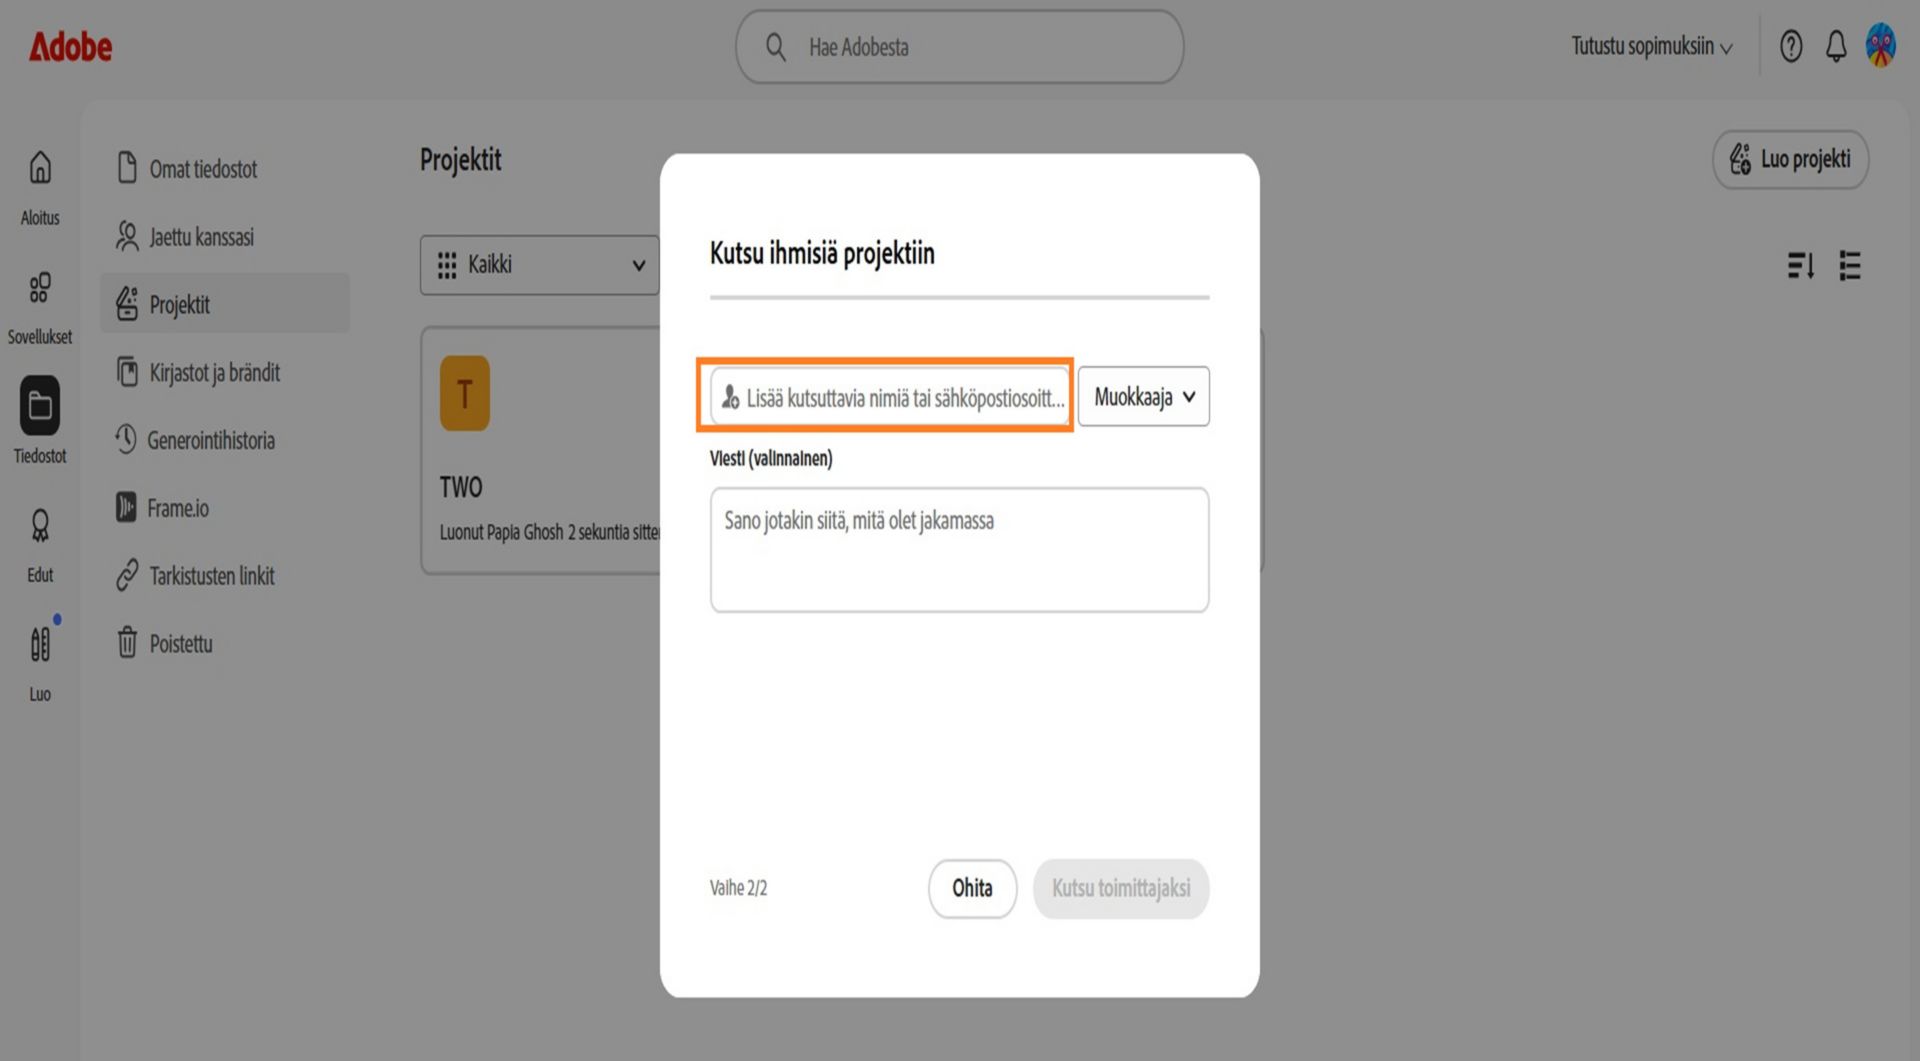Image resolution: width=1920 pixels, height=1061 pixels.
Task: Open the help question mark icon
Action: [x=1791, y=46]
